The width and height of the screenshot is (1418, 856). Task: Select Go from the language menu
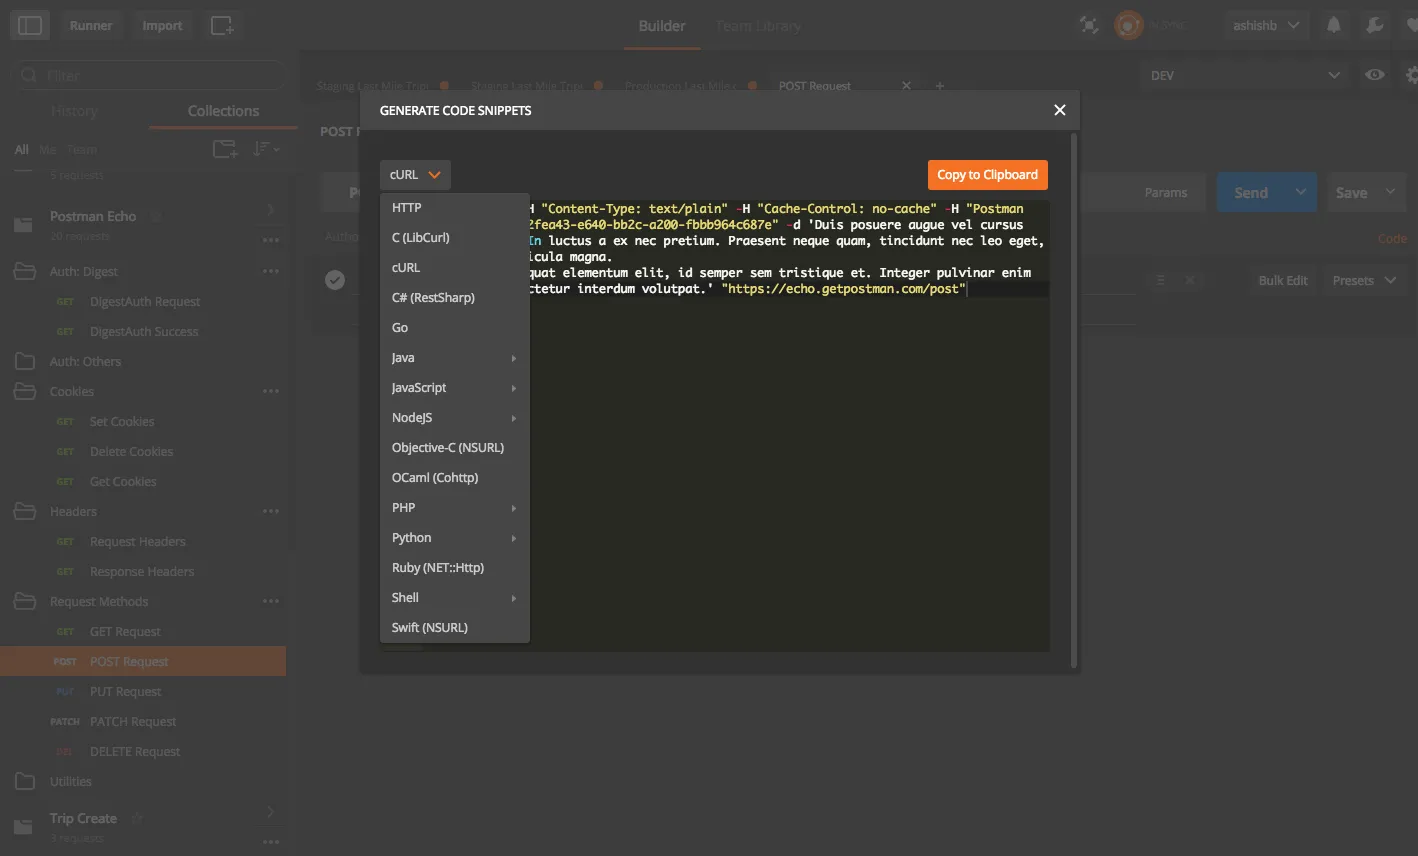455,328
